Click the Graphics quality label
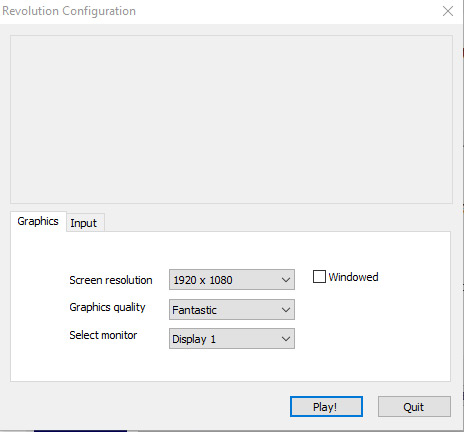464x432 pixels. pyautogui.click(x=107, y=307)
